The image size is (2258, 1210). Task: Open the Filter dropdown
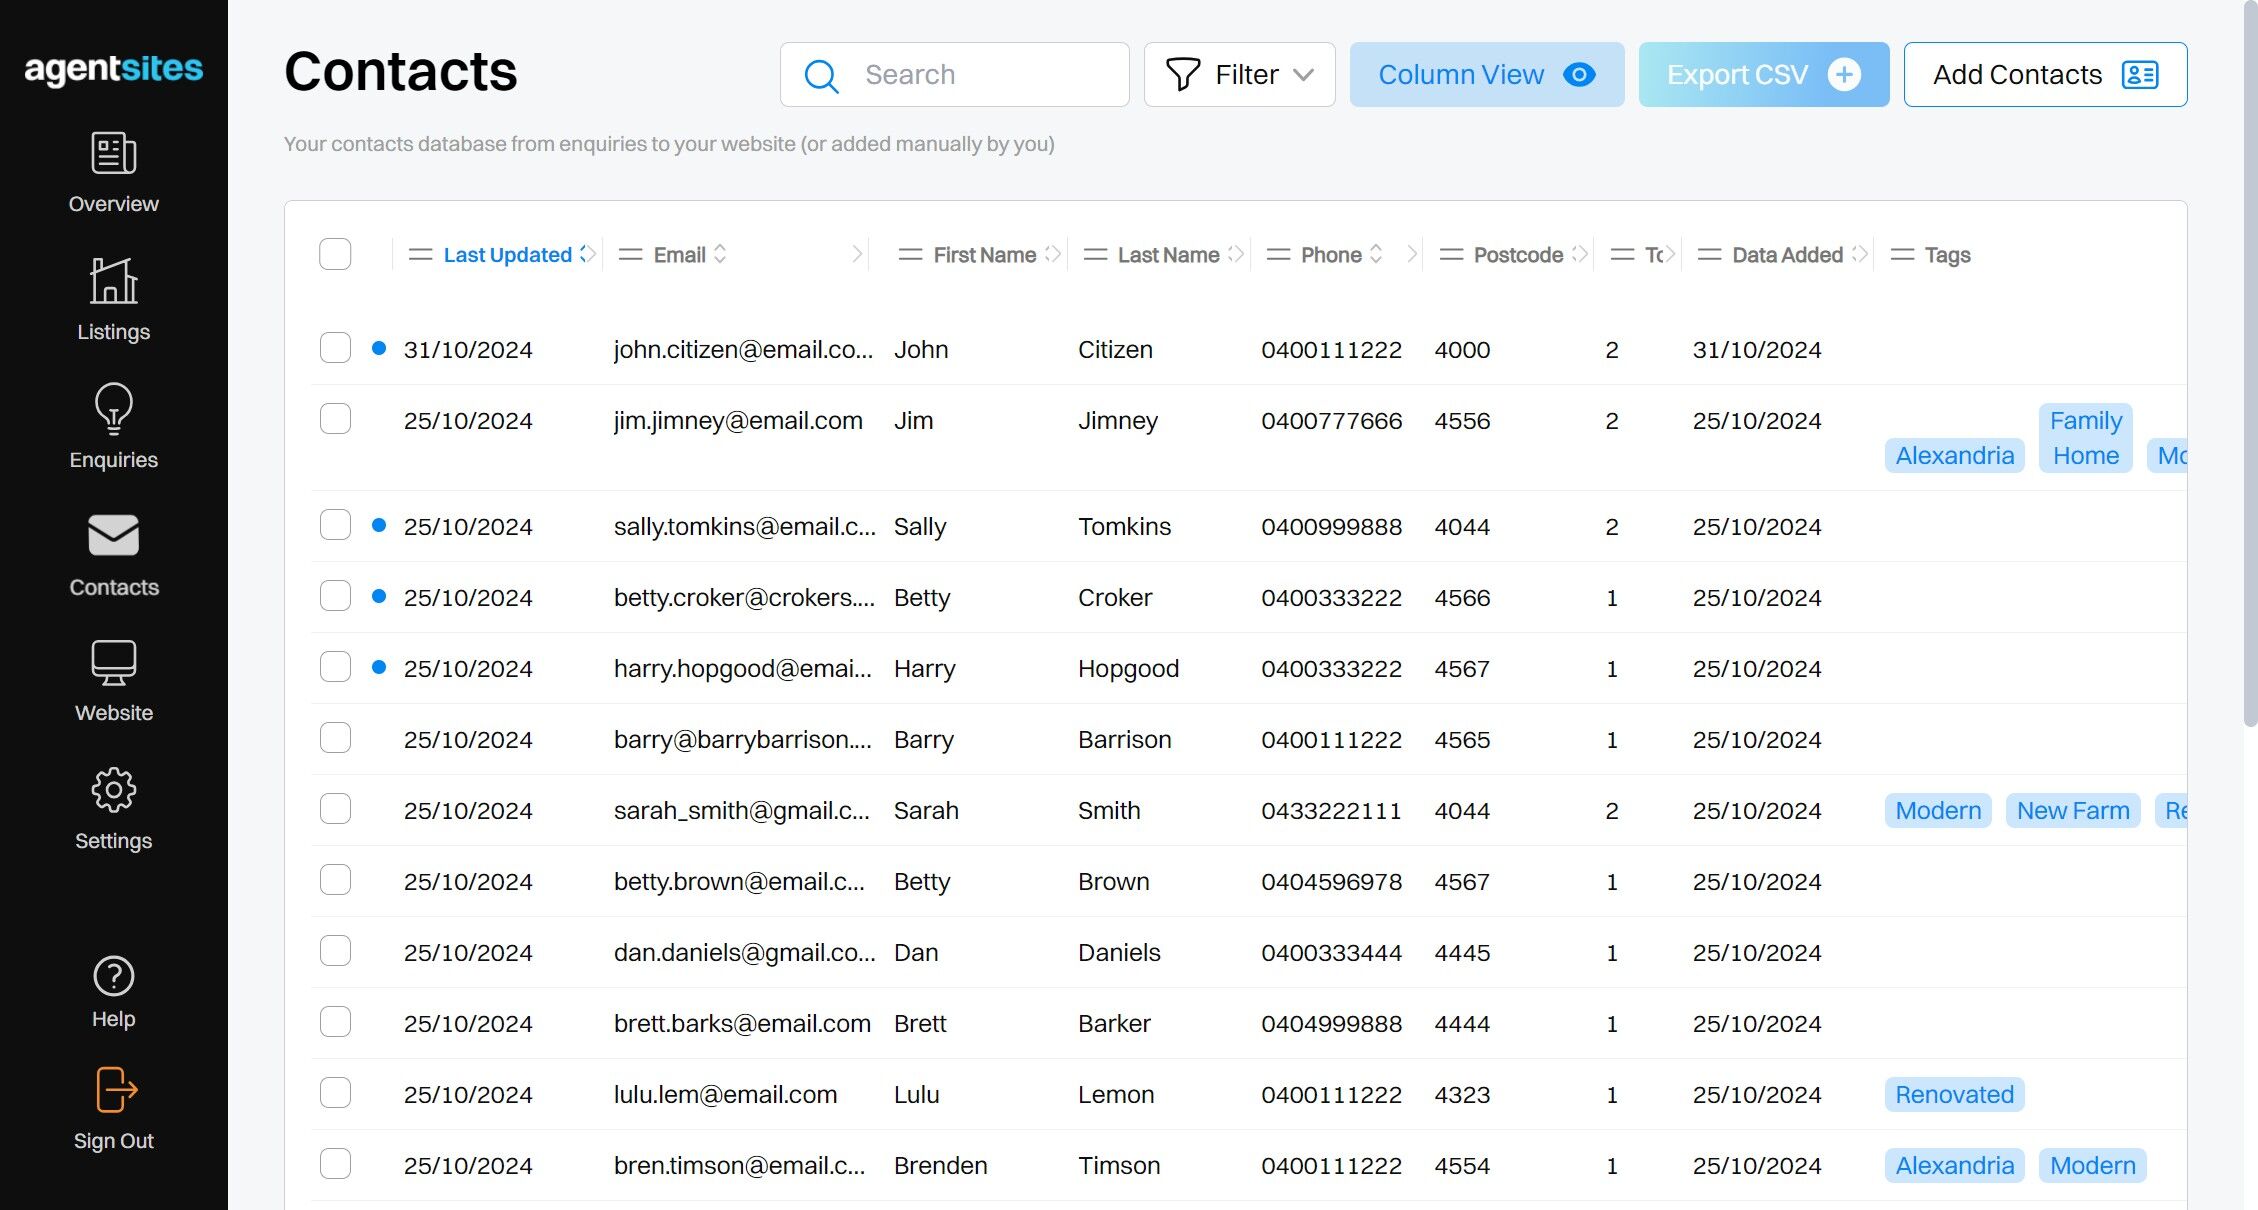point(1240,74)
